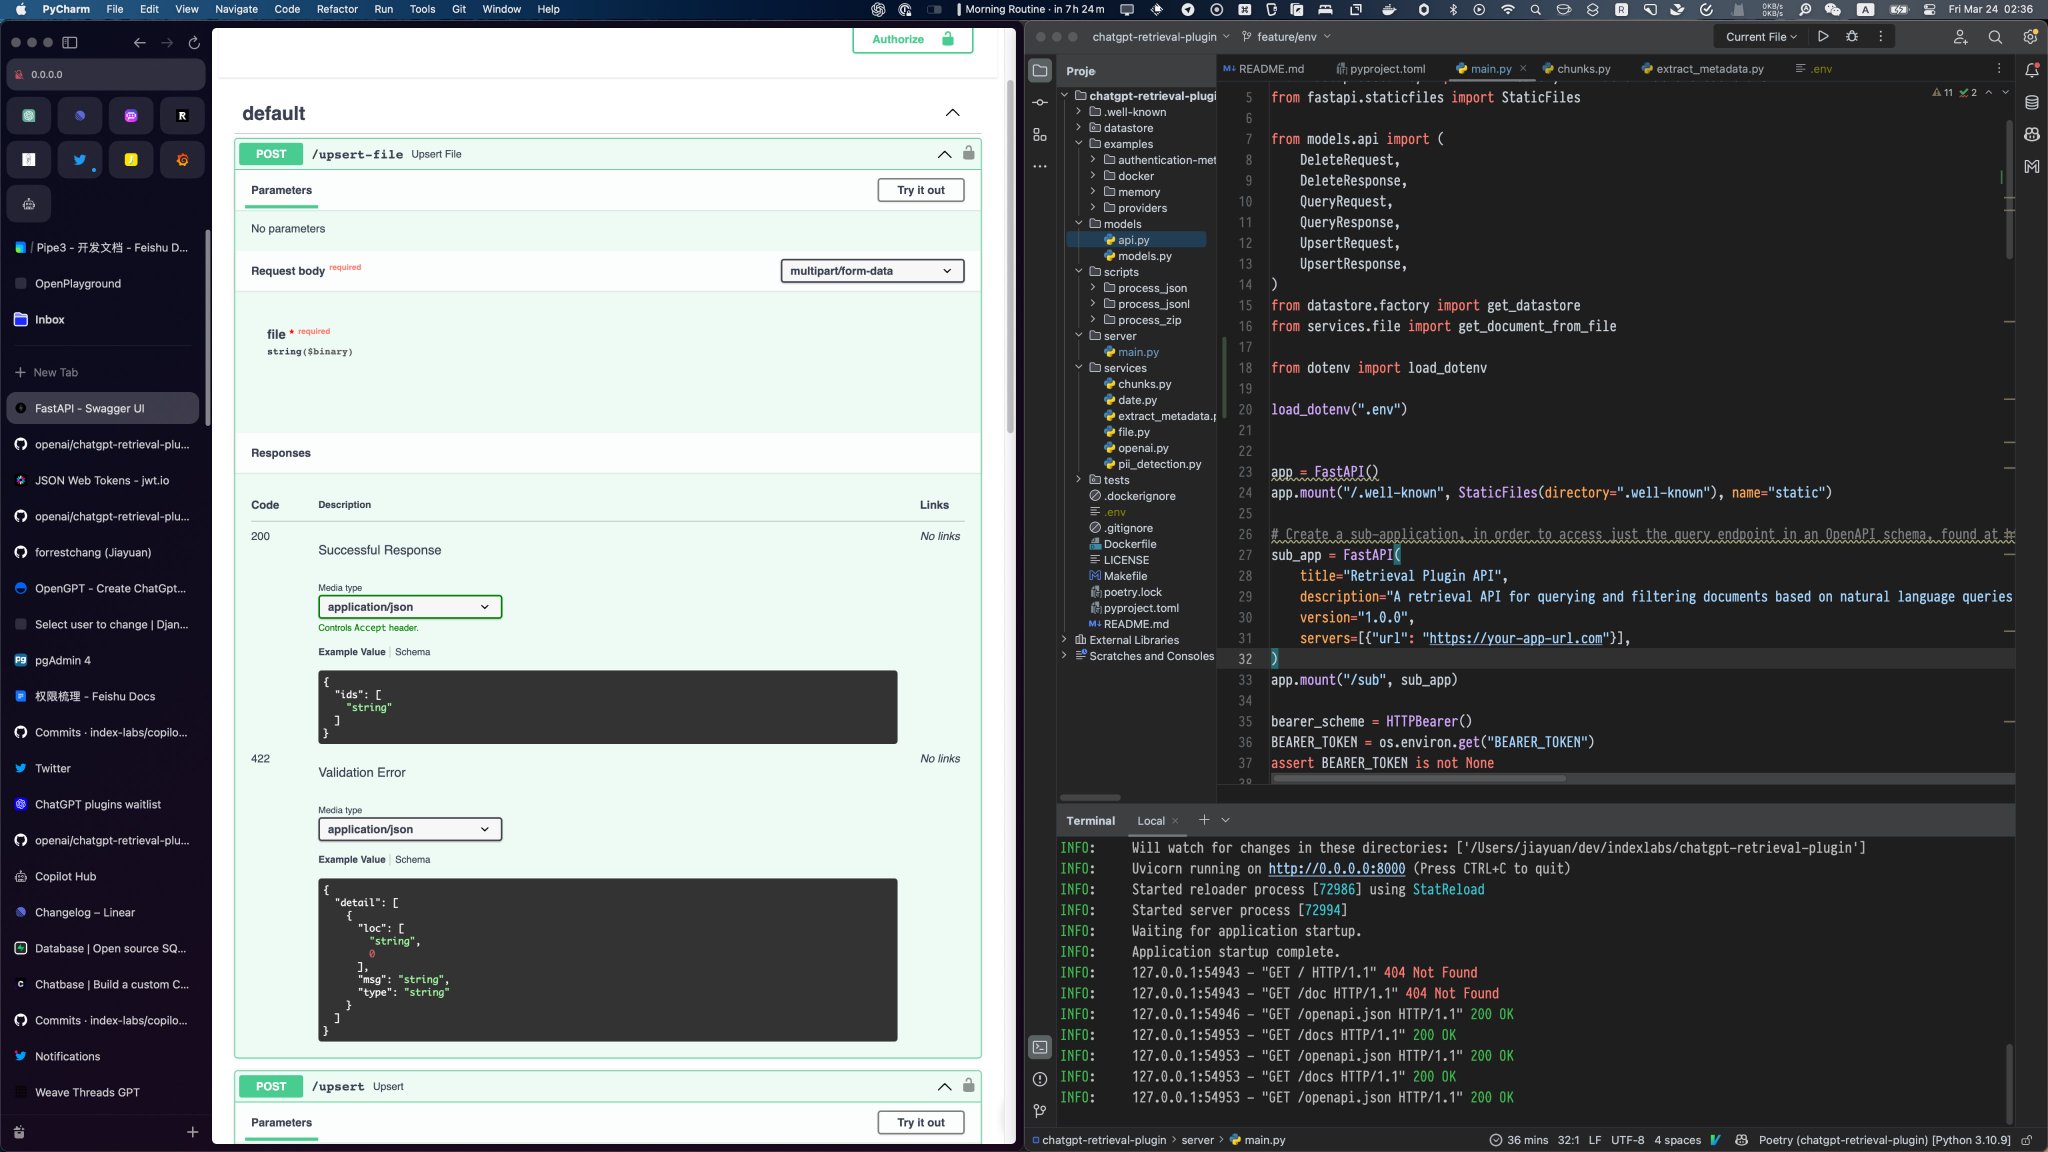Viewport: 2048px width, 1152px height.
Task: Switch to Schema view under 200 response
Action: point(412,652)
